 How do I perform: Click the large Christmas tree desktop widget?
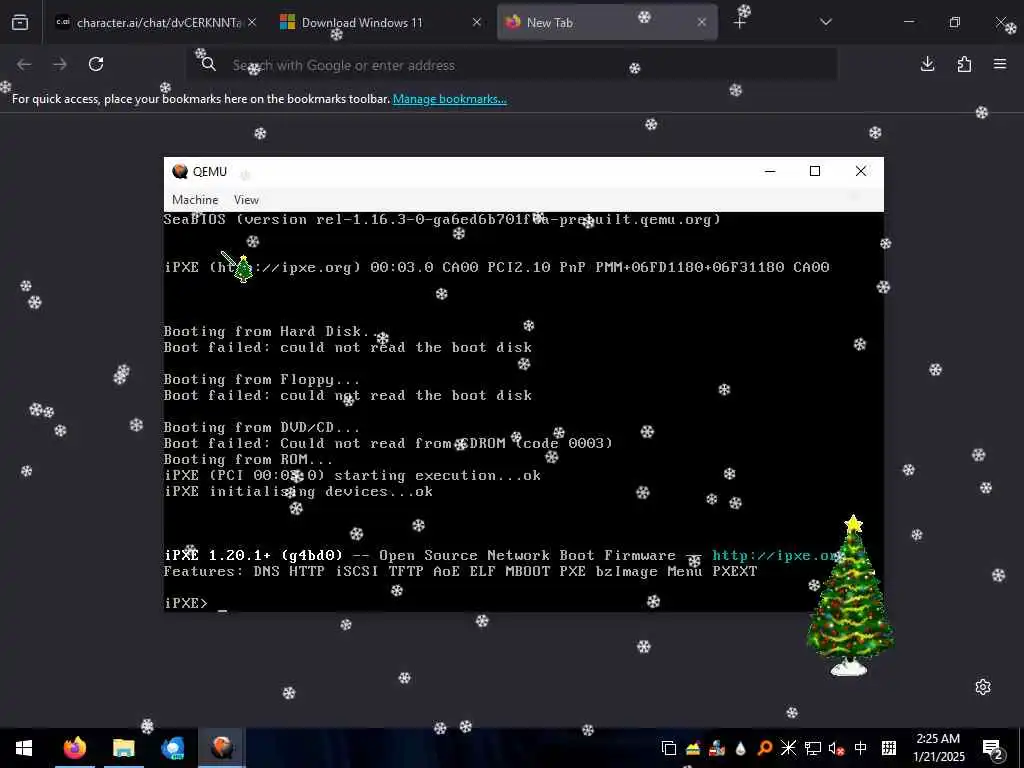850,596
